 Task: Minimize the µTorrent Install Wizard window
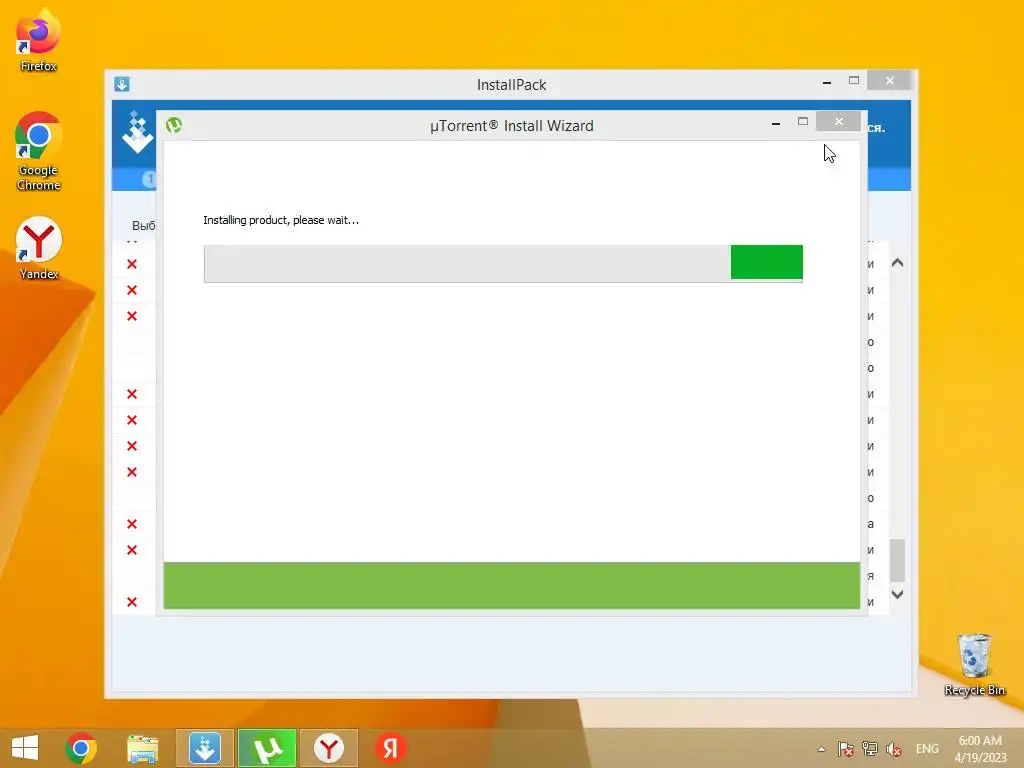776,123
